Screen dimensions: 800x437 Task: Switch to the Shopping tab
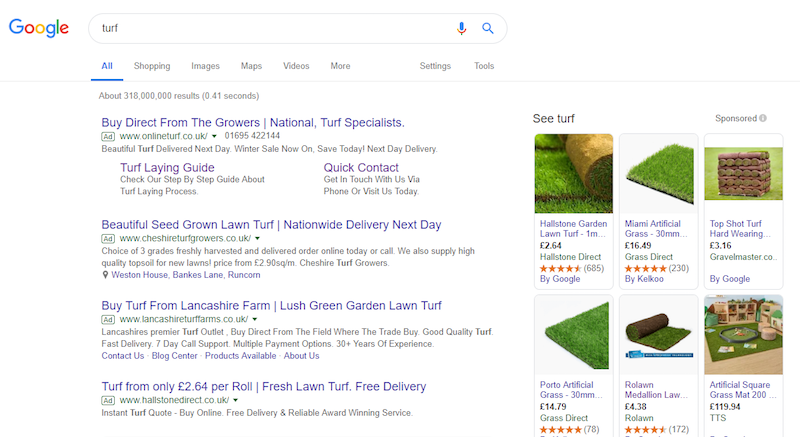[x=152, y=66]
